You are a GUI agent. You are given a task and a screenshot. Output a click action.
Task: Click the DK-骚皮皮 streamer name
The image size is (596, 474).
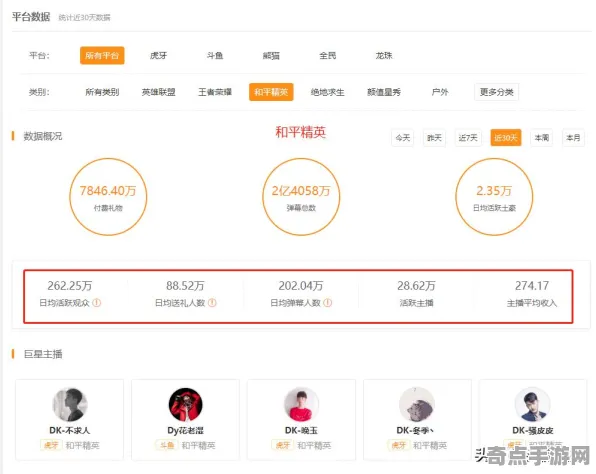[533, 430]
